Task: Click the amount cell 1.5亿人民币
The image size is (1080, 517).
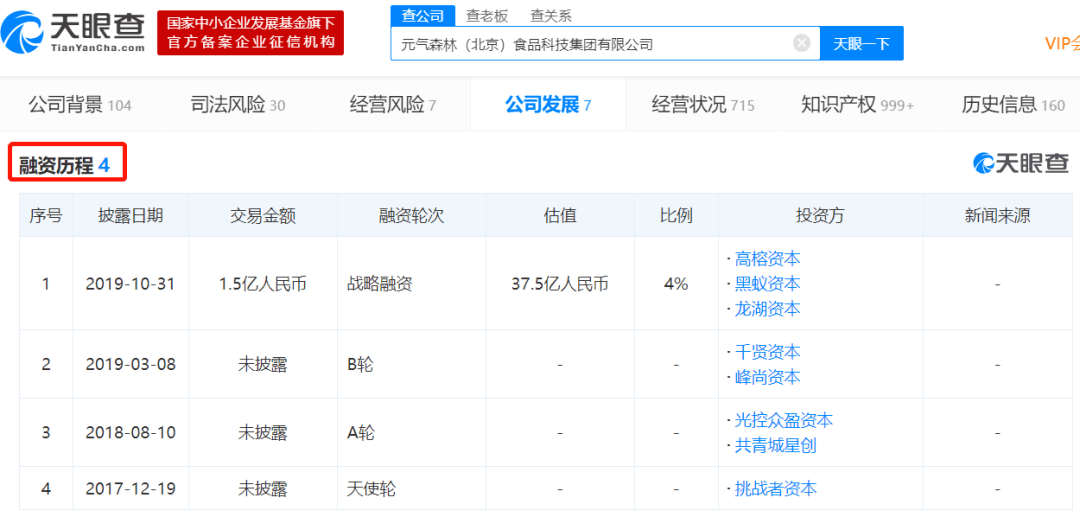Action: [262, 284]
